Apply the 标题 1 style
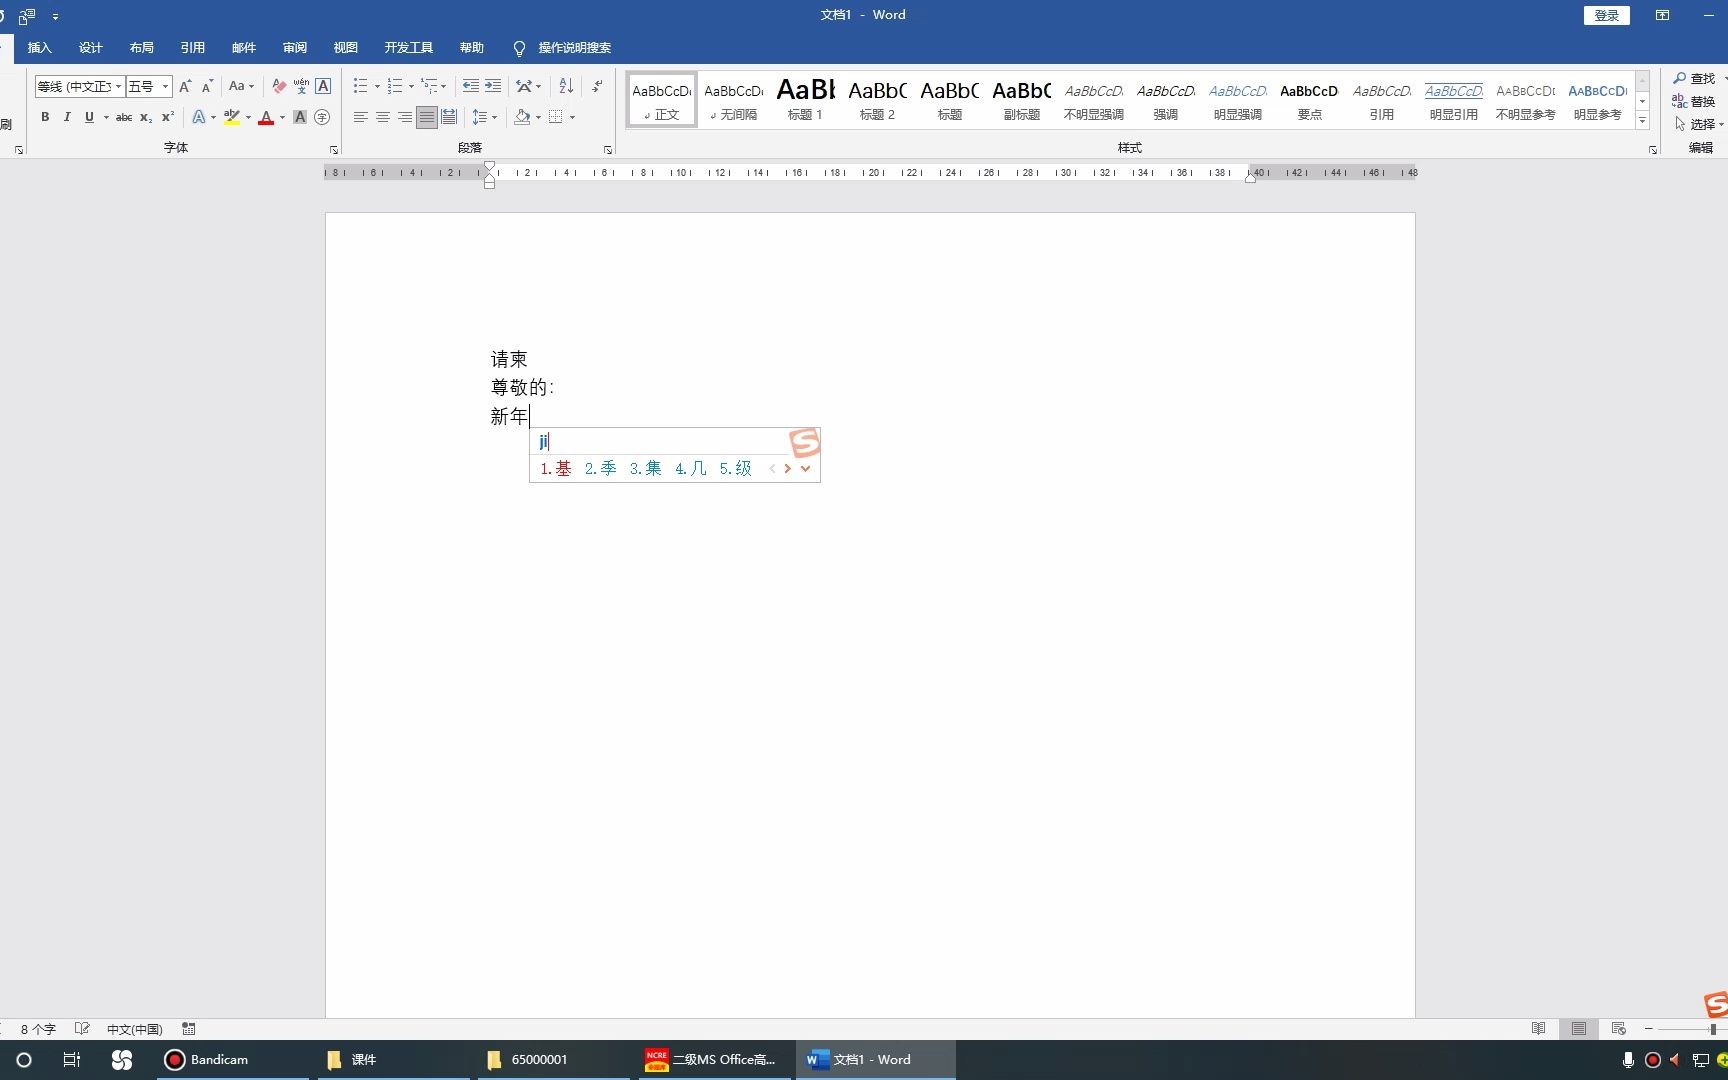This screenshot has height=1080, width=1728. point(805,98)
